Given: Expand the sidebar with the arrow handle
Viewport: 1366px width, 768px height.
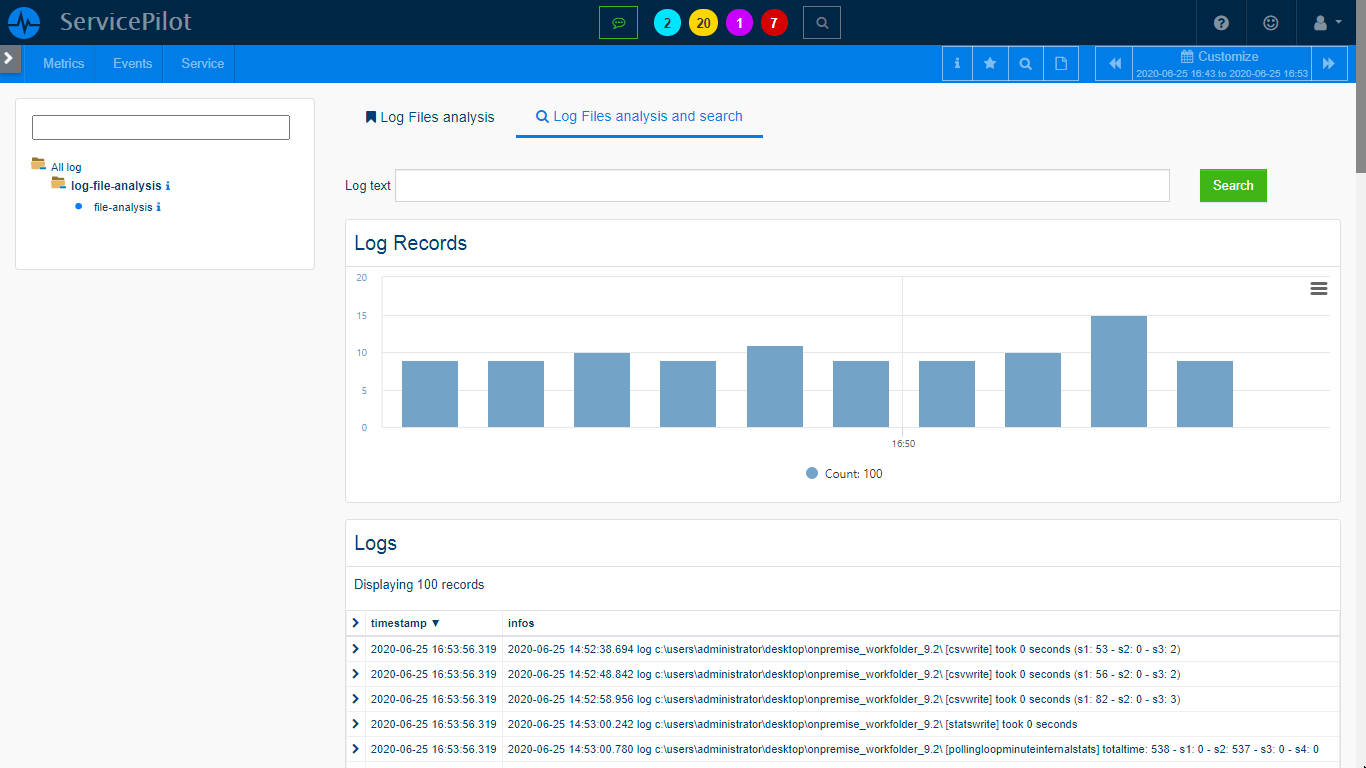Looking at the screenshot, I should coord(9,59).
